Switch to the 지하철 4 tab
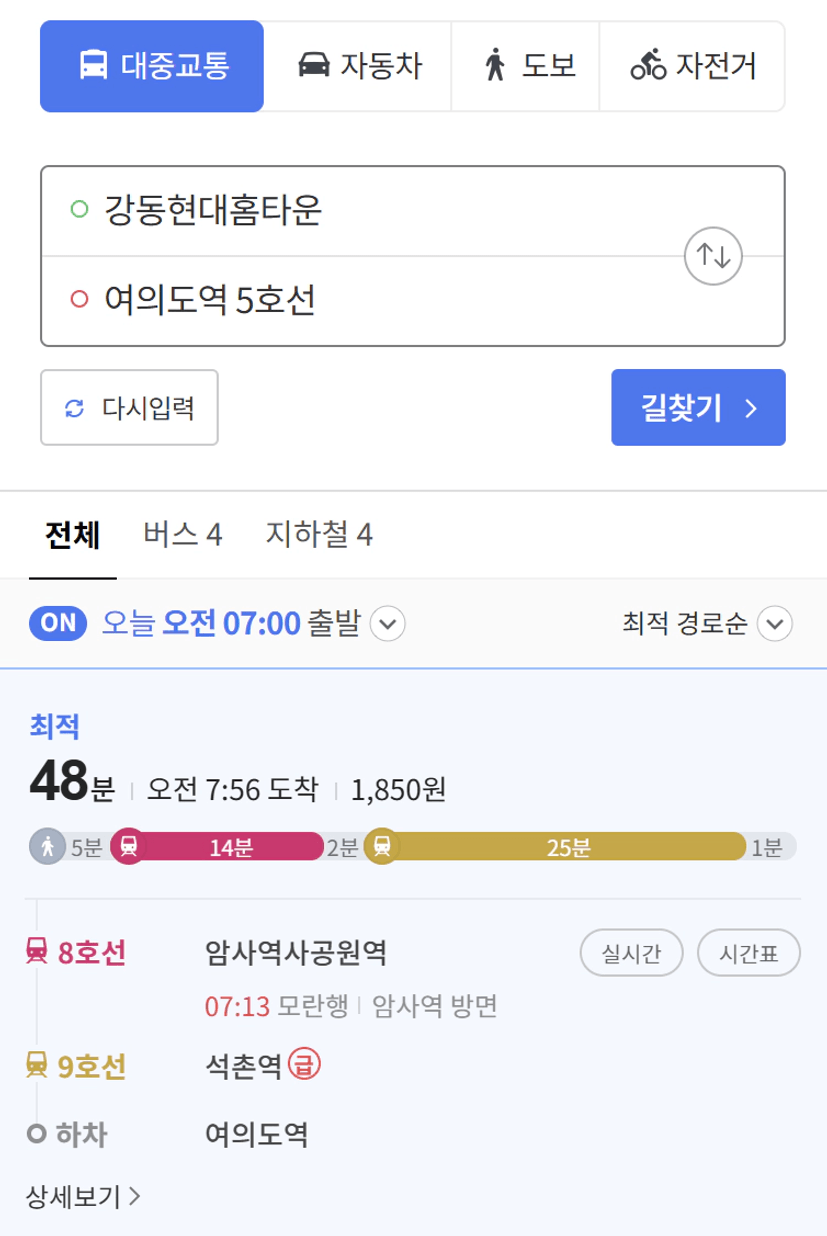This screenshot has height=1236, width=827. [319, 534]
